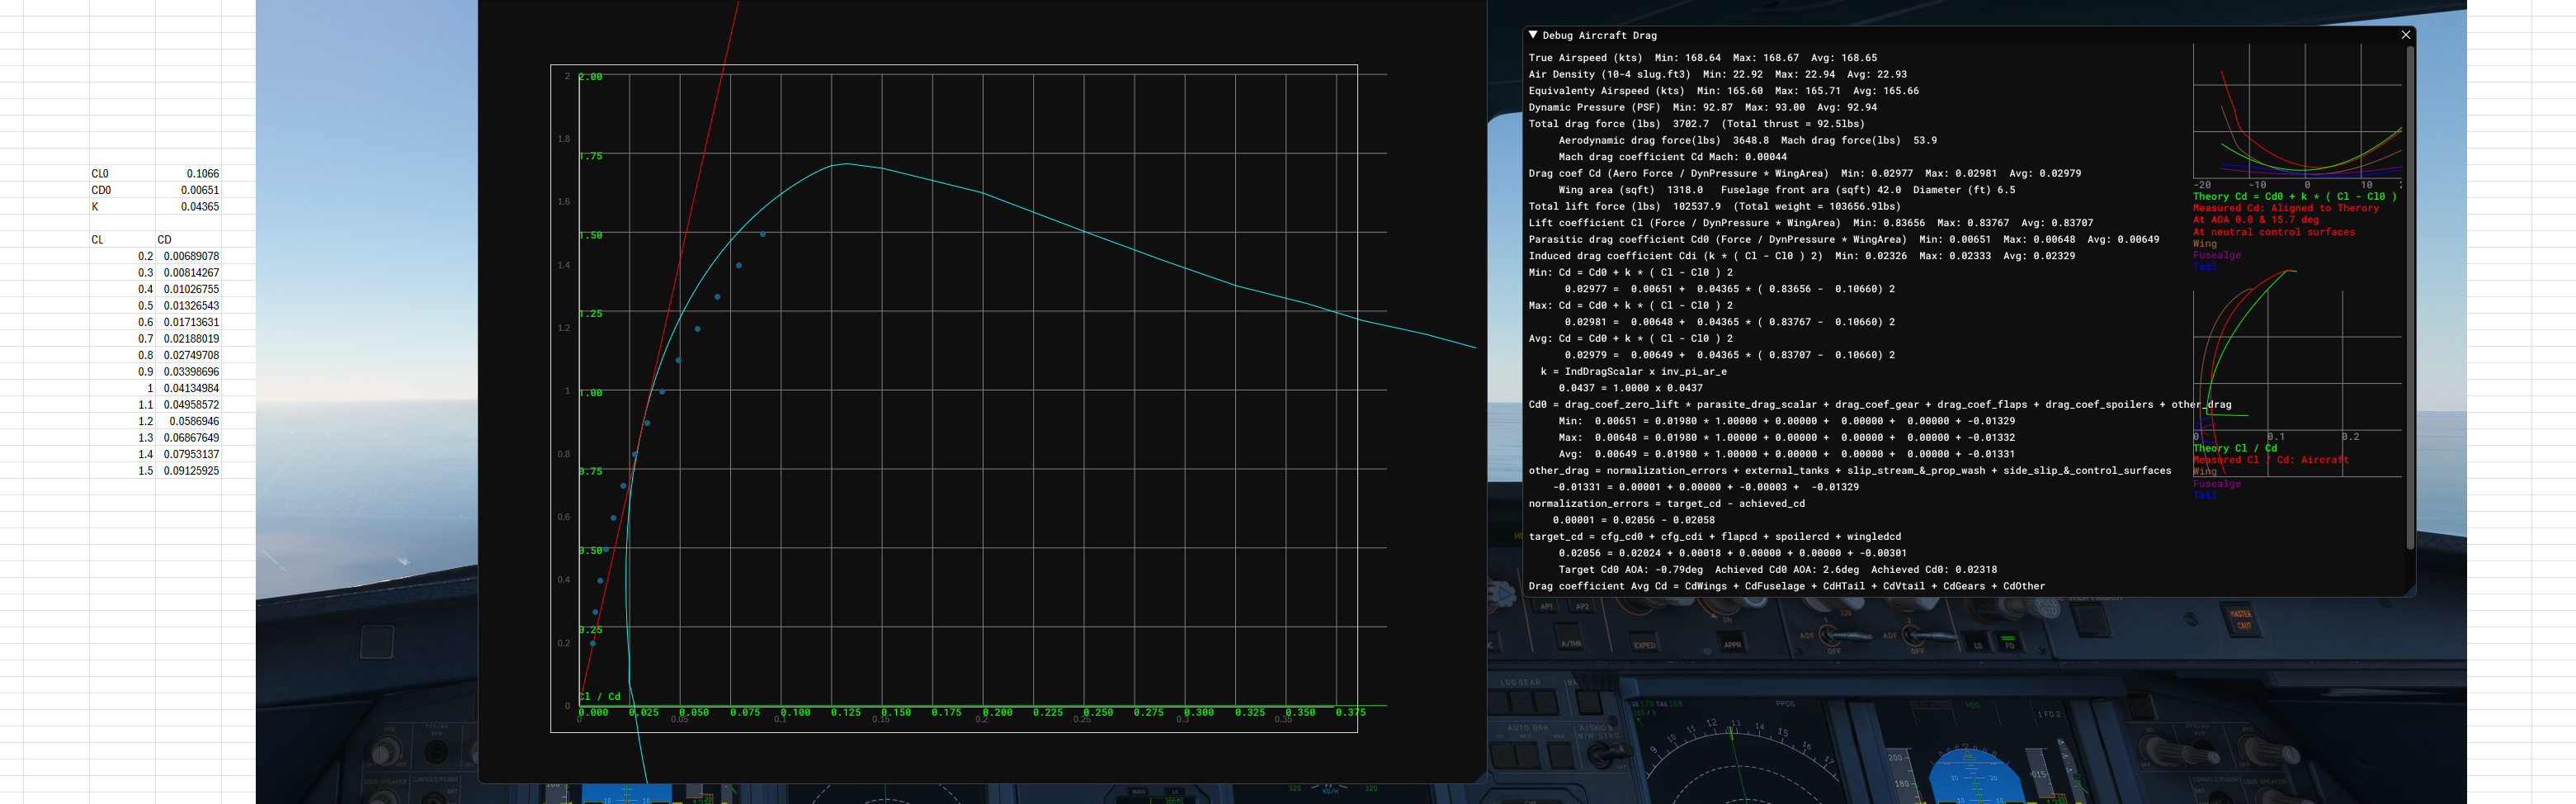Select the CD cell 0.00689078
The image size is (2576, 804).
tap(189, 256)
